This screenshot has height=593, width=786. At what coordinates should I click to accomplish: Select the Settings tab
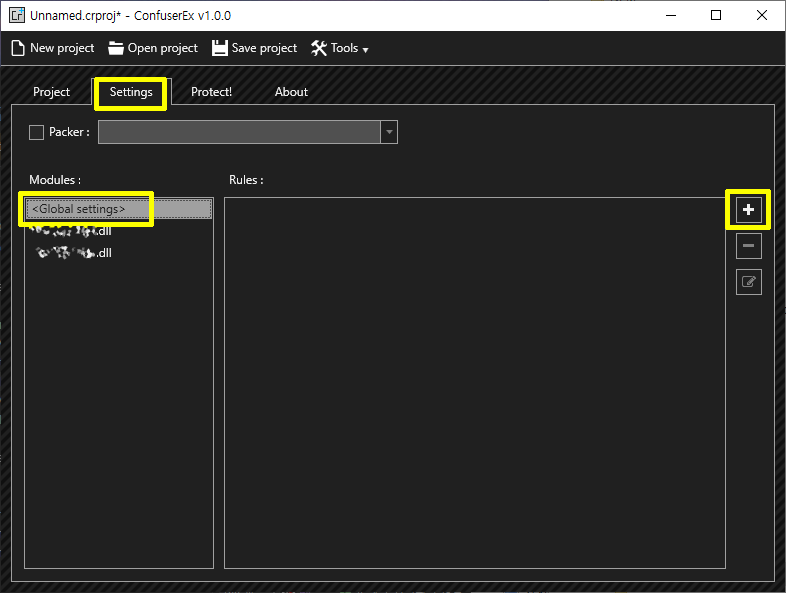point(131,92)
